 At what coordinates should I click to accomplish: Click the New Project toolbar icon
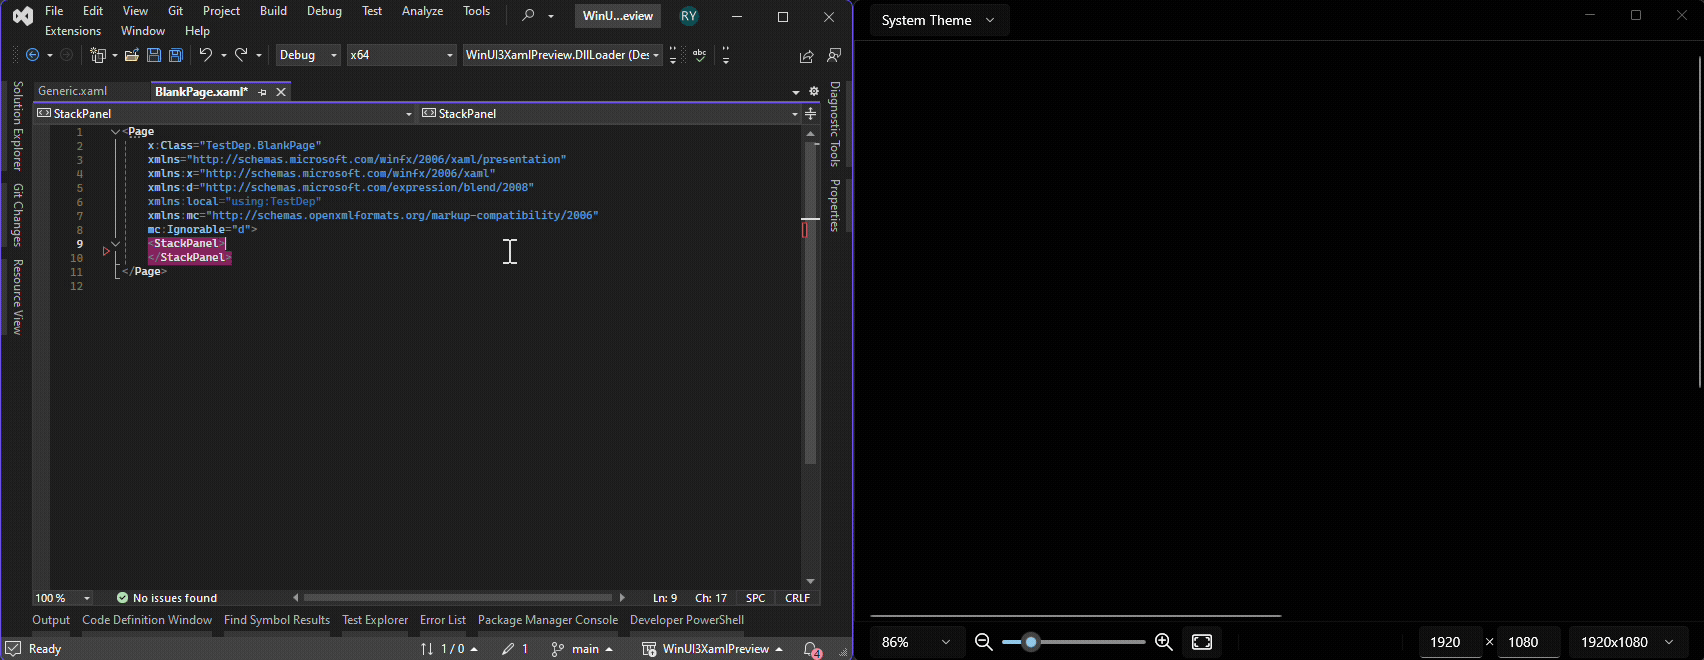(x=98, y=55)
